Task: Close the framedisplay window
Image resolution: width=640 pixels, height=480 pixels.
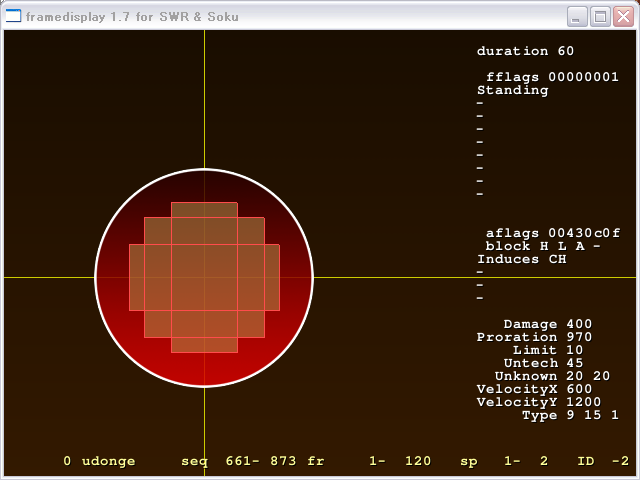Action: [x=622, y=16]
